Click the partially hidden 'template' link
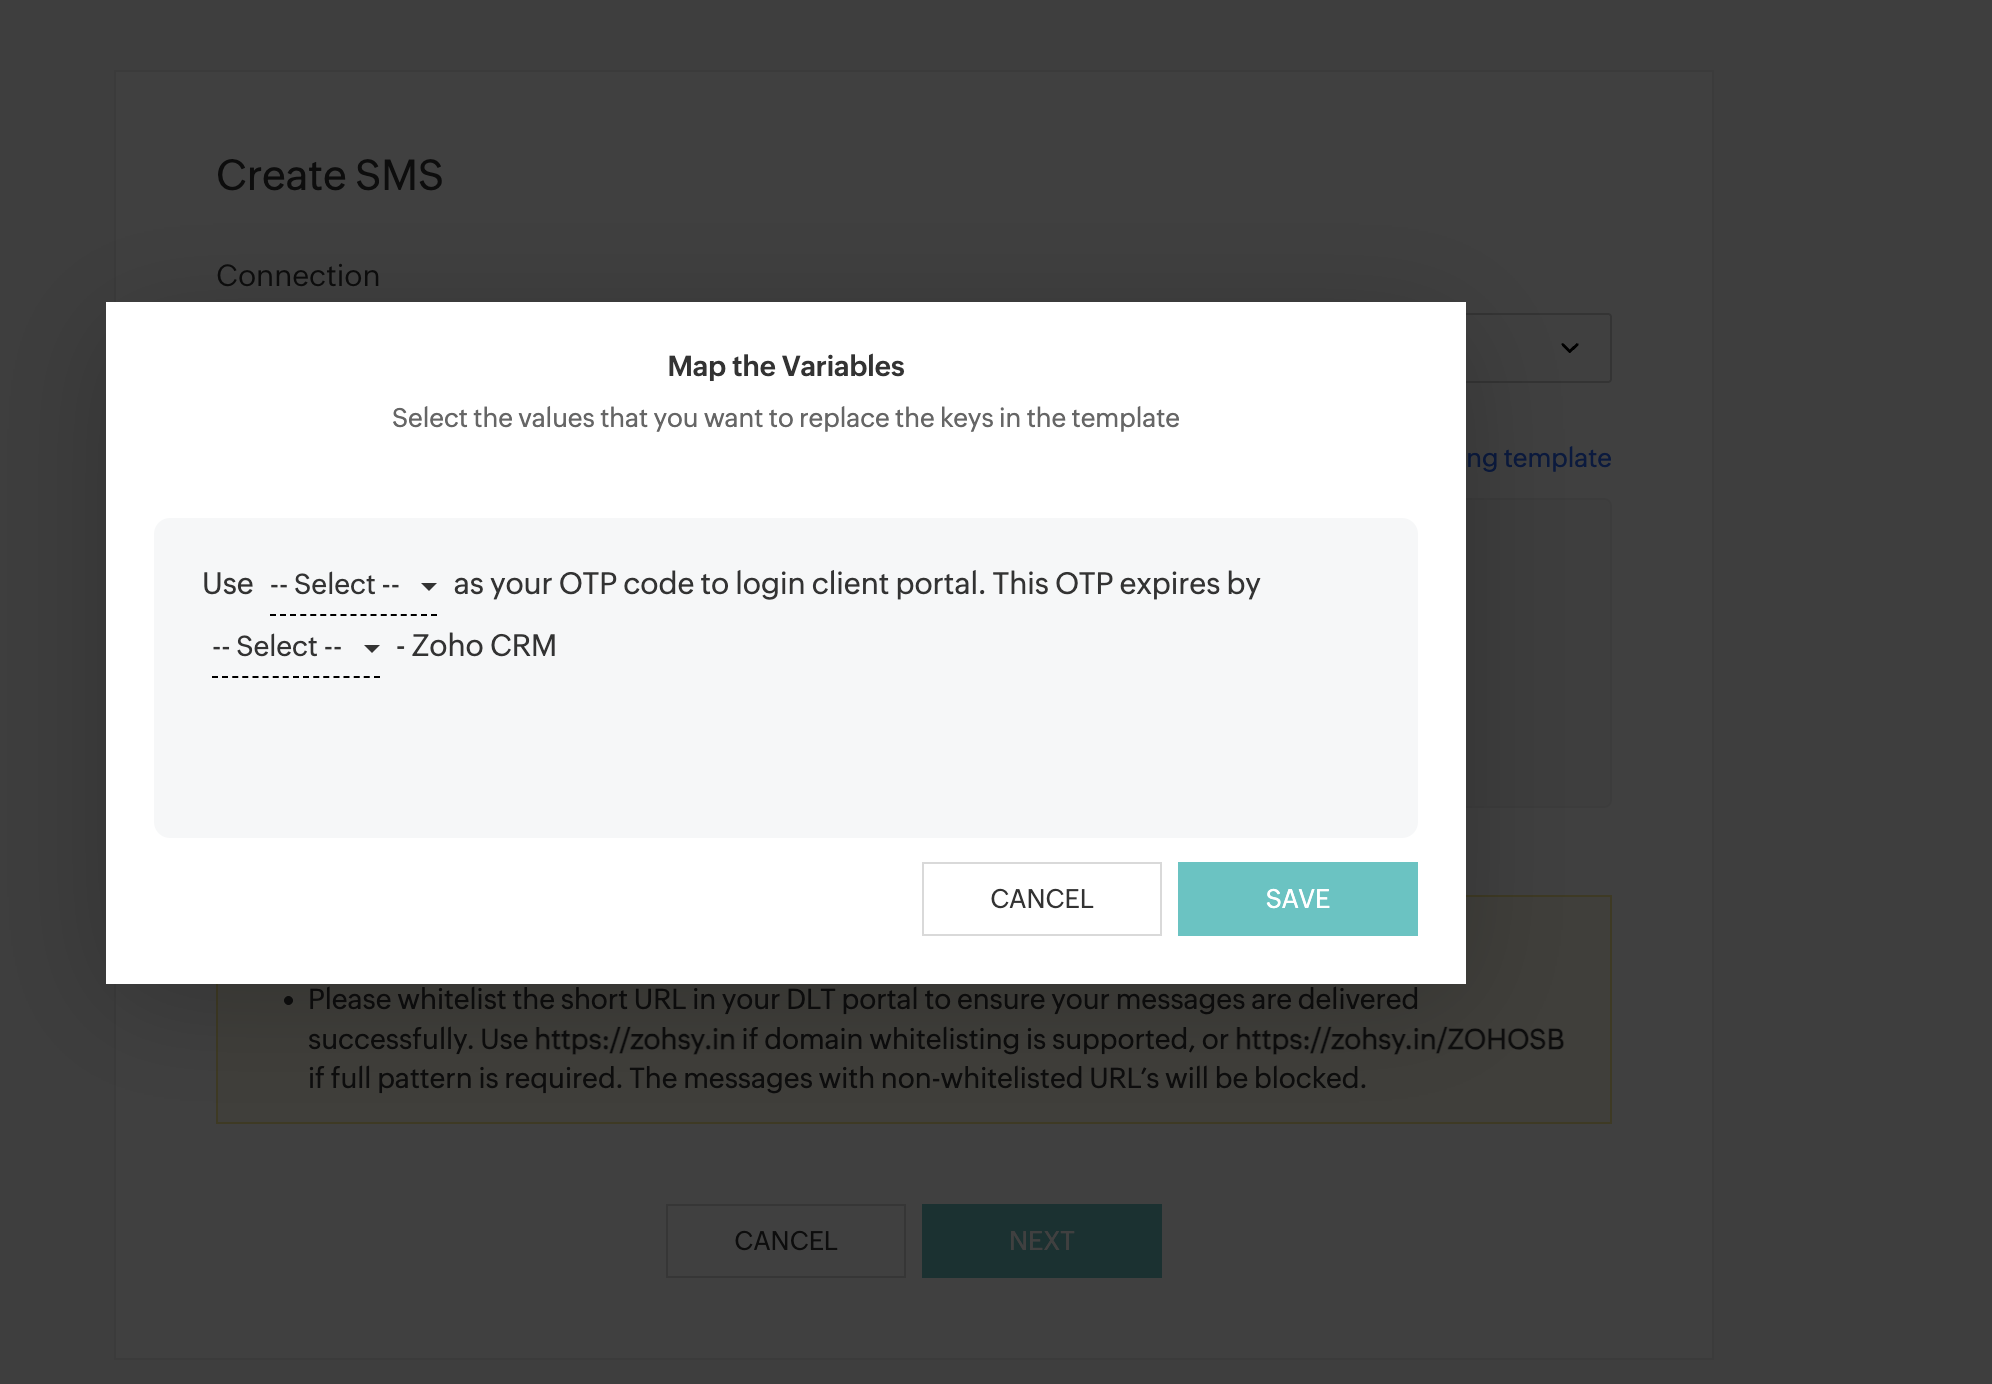The height and width of the screenshot is (1384, 1992). [1540, 458]
